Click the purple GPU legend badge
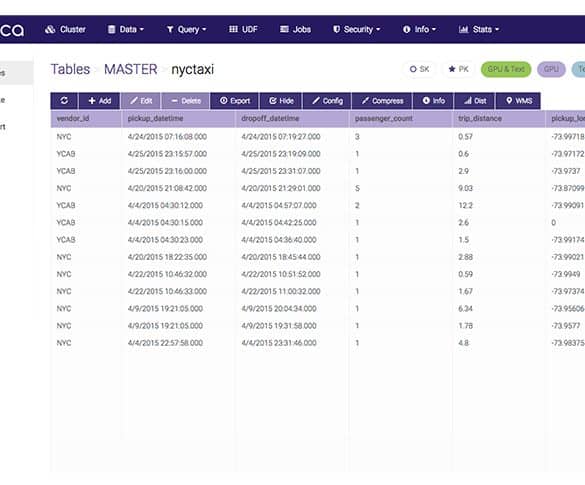 pos(551,69)
